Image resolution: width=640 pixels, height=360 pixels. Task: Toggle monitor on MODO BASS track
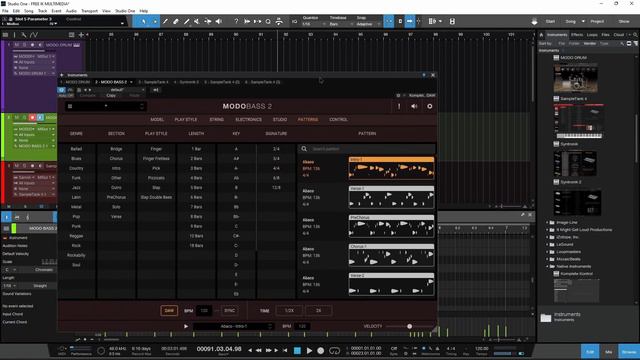coord(40,118)
